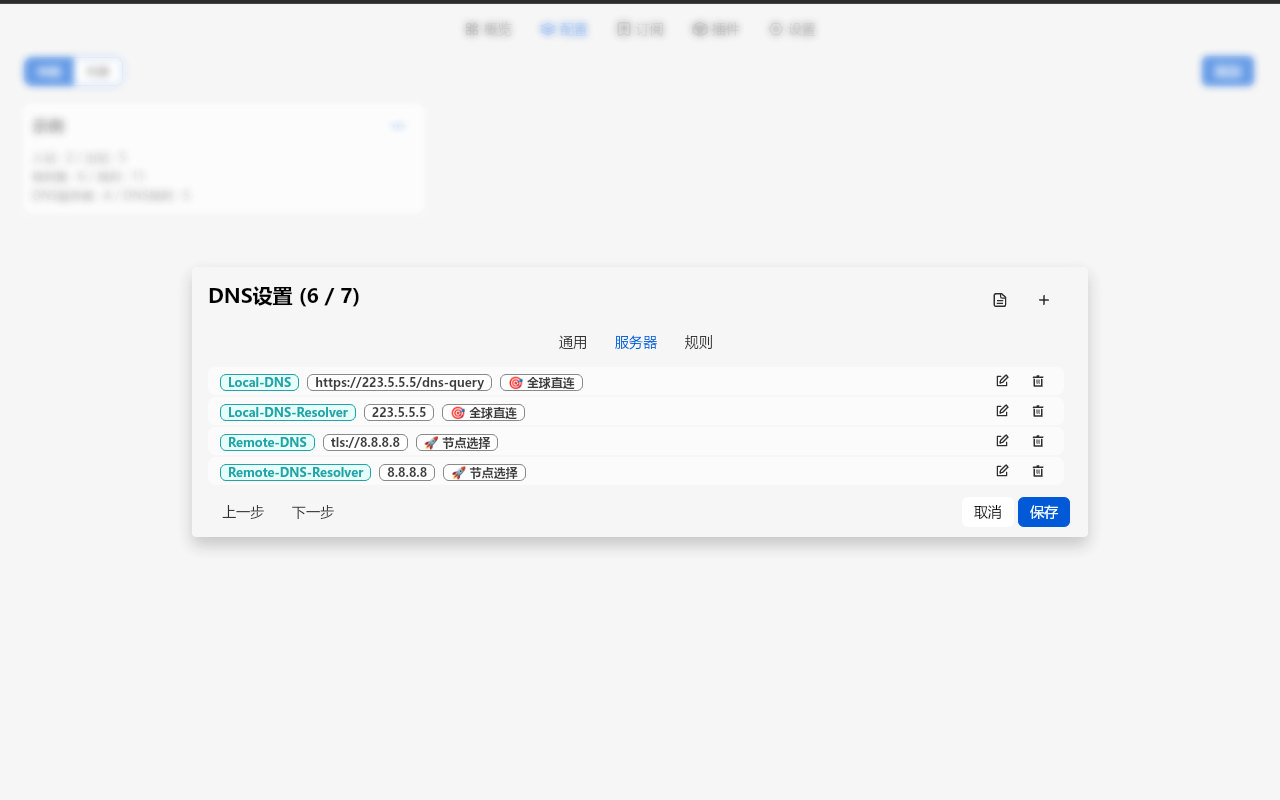This screenshot has width=1280, height=800.
Task: Click the Remote-DNS-Resolver tag label
Action: (x=295, y=472)
